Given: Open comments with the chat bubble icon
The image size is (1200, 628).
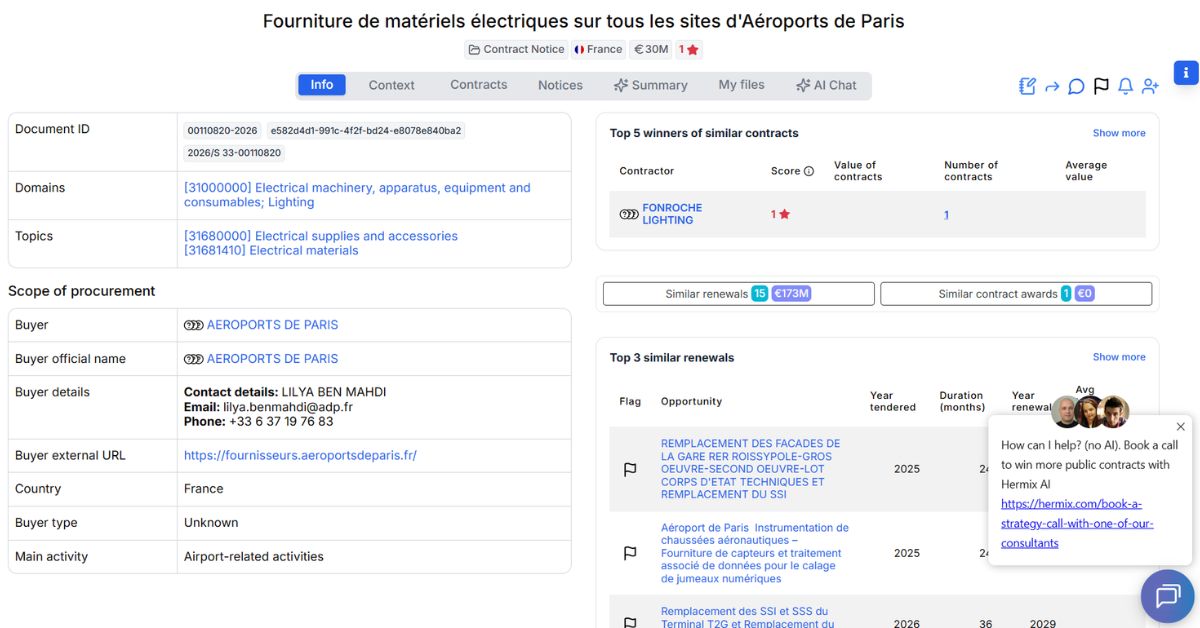Looking at the screenshot, I should (x=1076, y=87).
